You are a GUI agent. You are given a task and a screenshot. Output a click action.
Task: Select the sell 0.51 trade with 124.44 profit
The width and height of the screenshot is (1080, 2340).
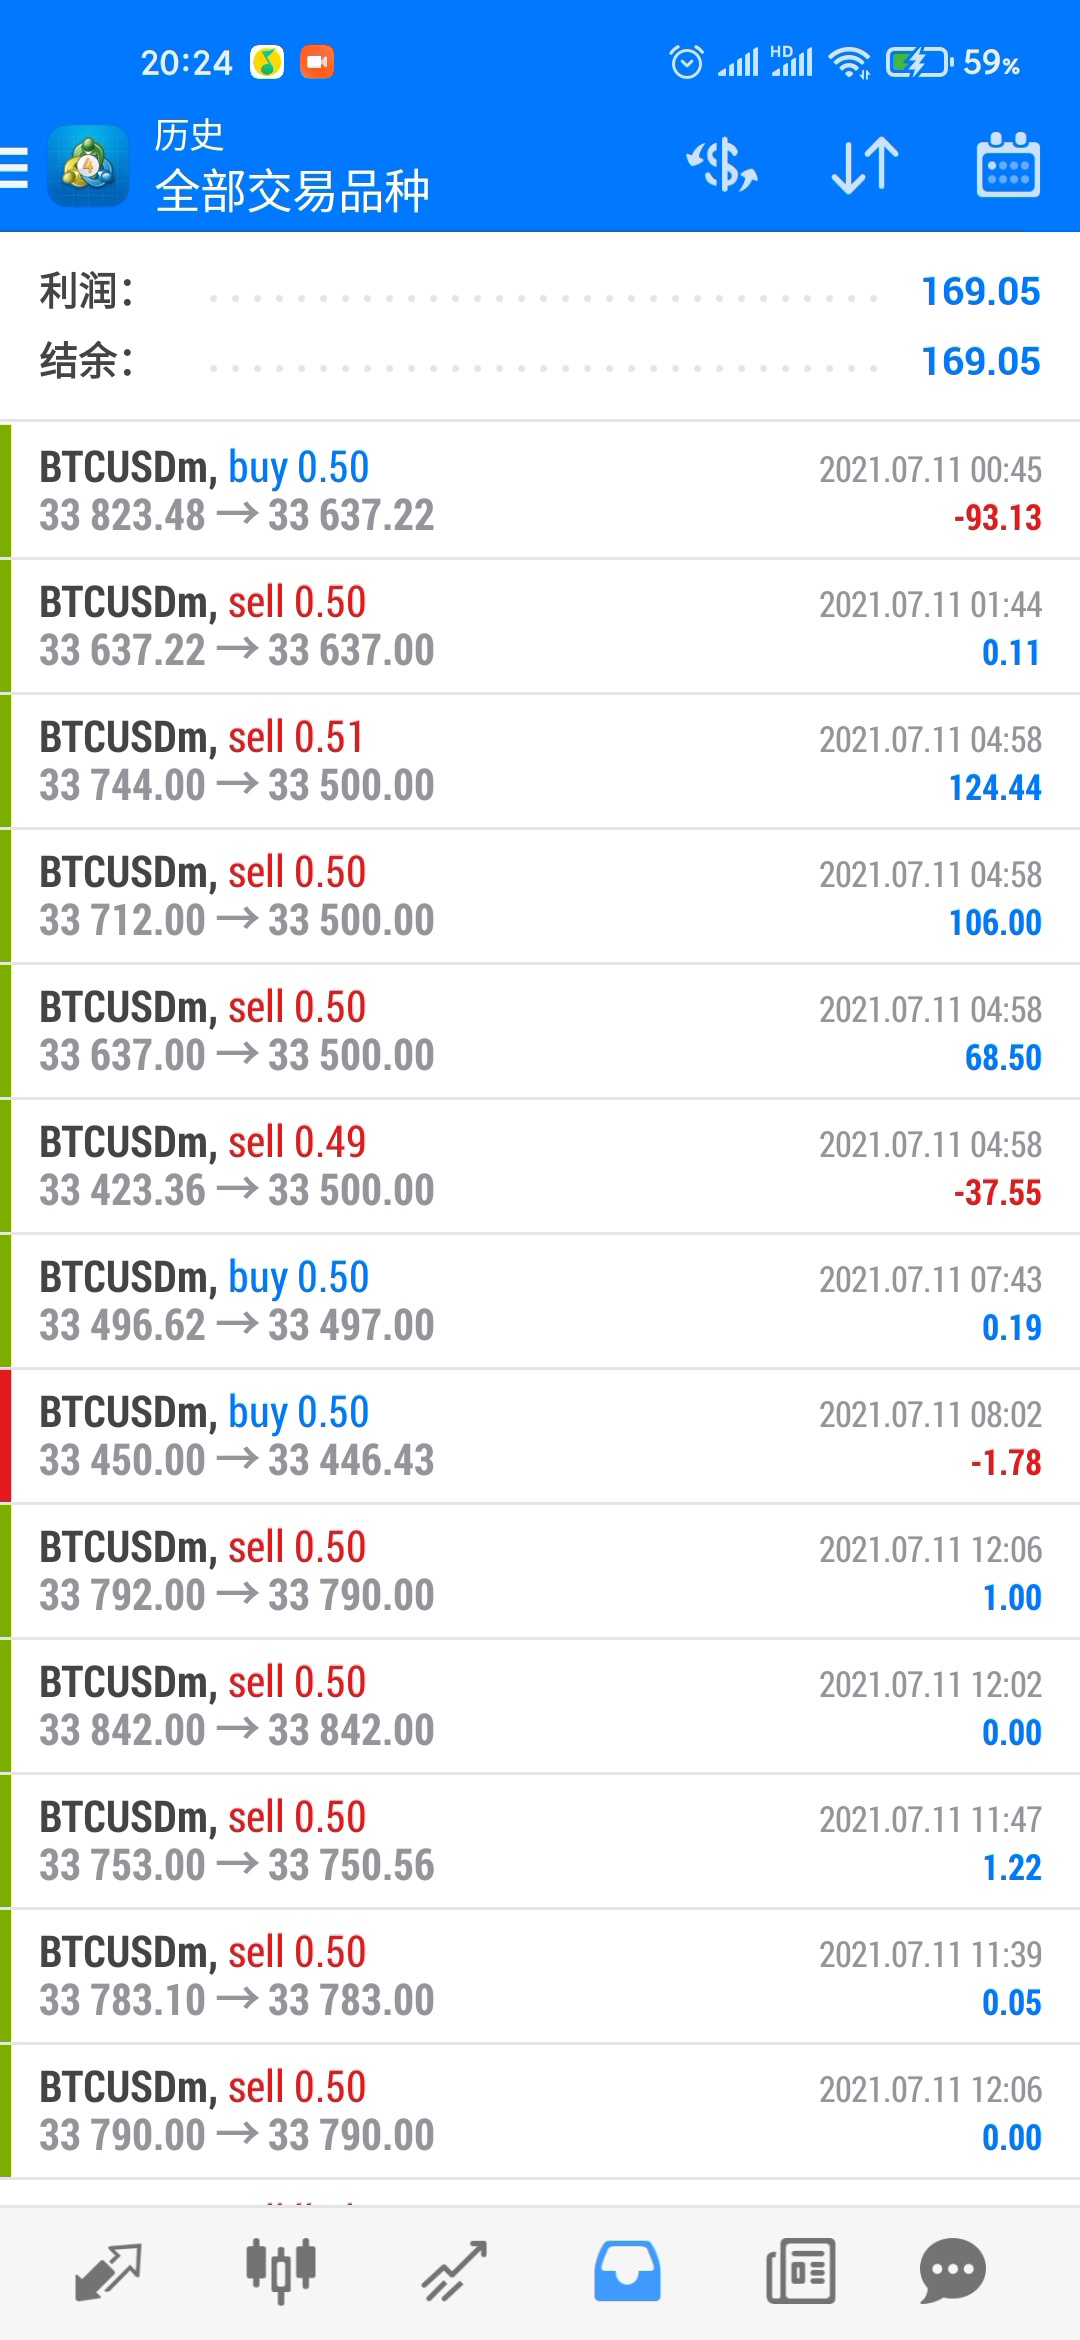click(x=540, y=761)
